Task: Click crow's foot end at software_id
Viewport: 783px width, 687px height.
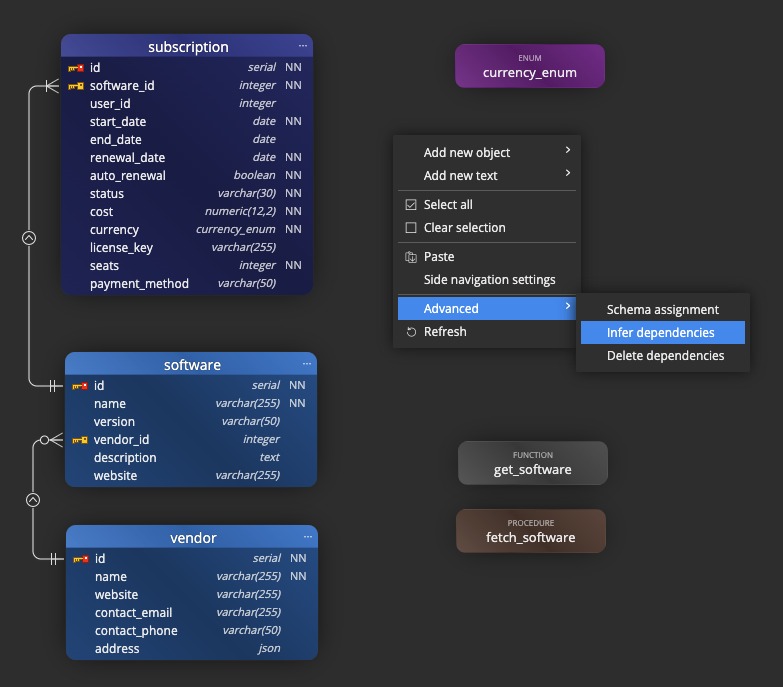Action: coord(52,86)
